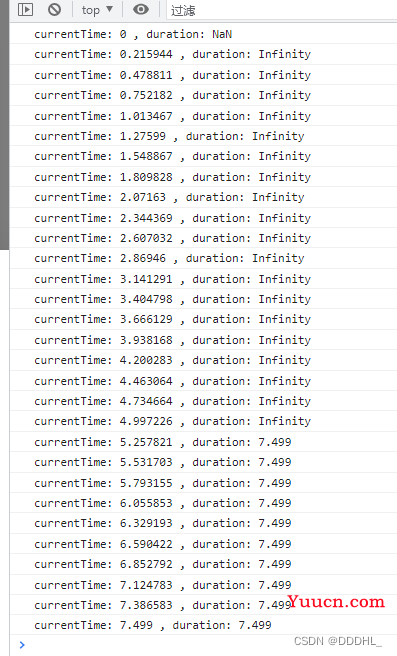The image size is (397, 656).
Task: Select the log line currentTime 2.86946
Action: [x=203, y=258]
